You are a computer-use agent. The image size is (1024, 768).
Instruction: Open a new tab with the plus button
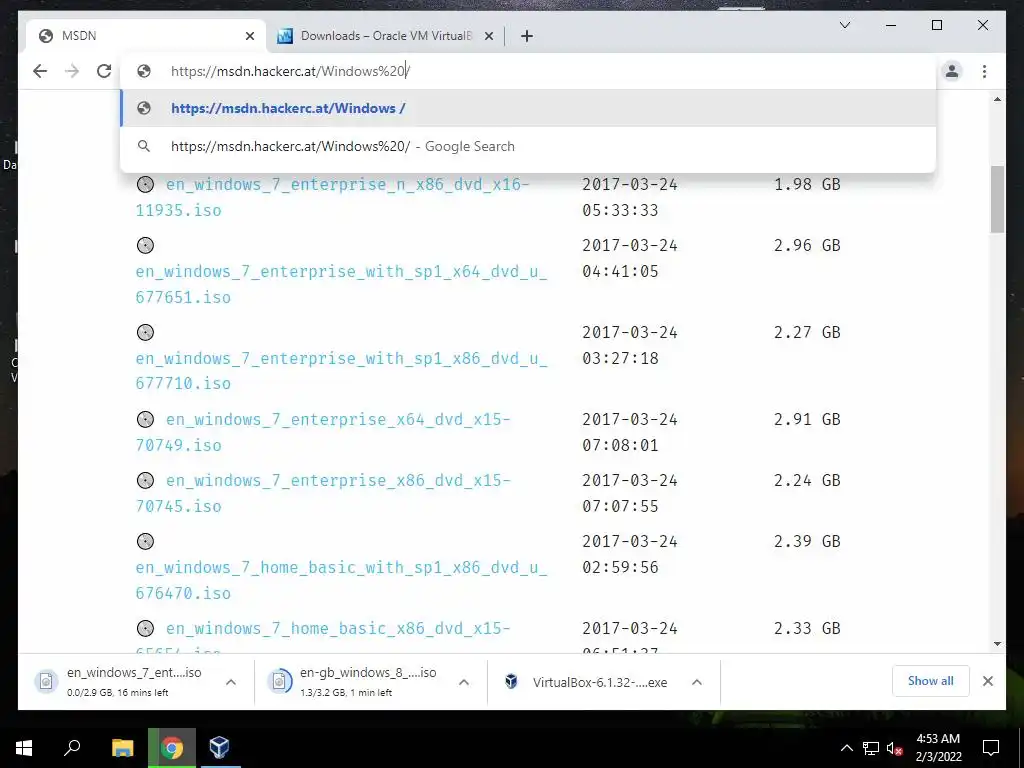(x=527, y=36)
